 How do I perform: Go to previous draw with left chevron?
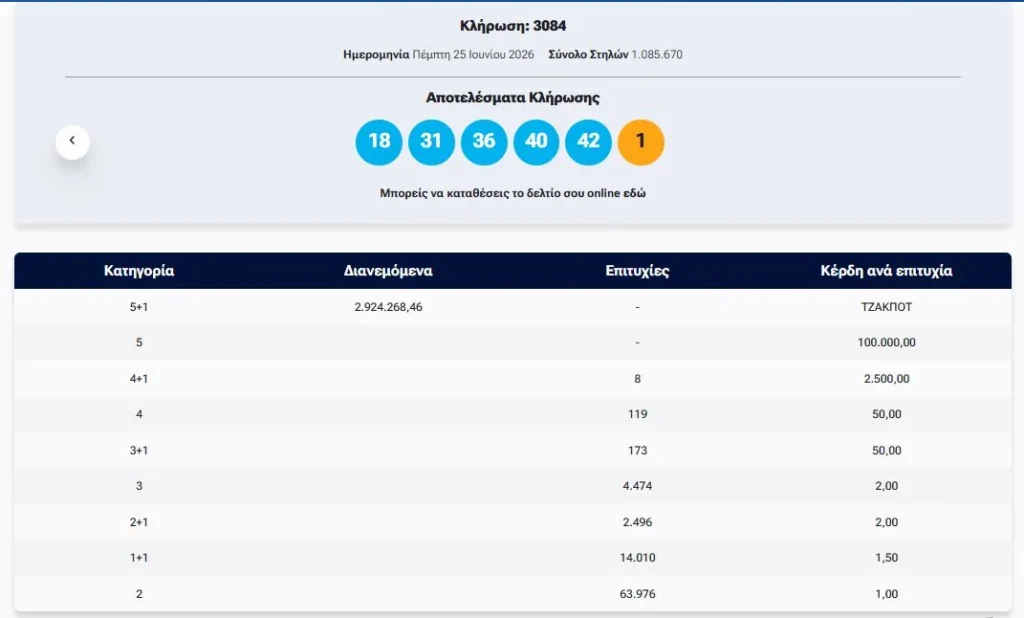[72, 142]
